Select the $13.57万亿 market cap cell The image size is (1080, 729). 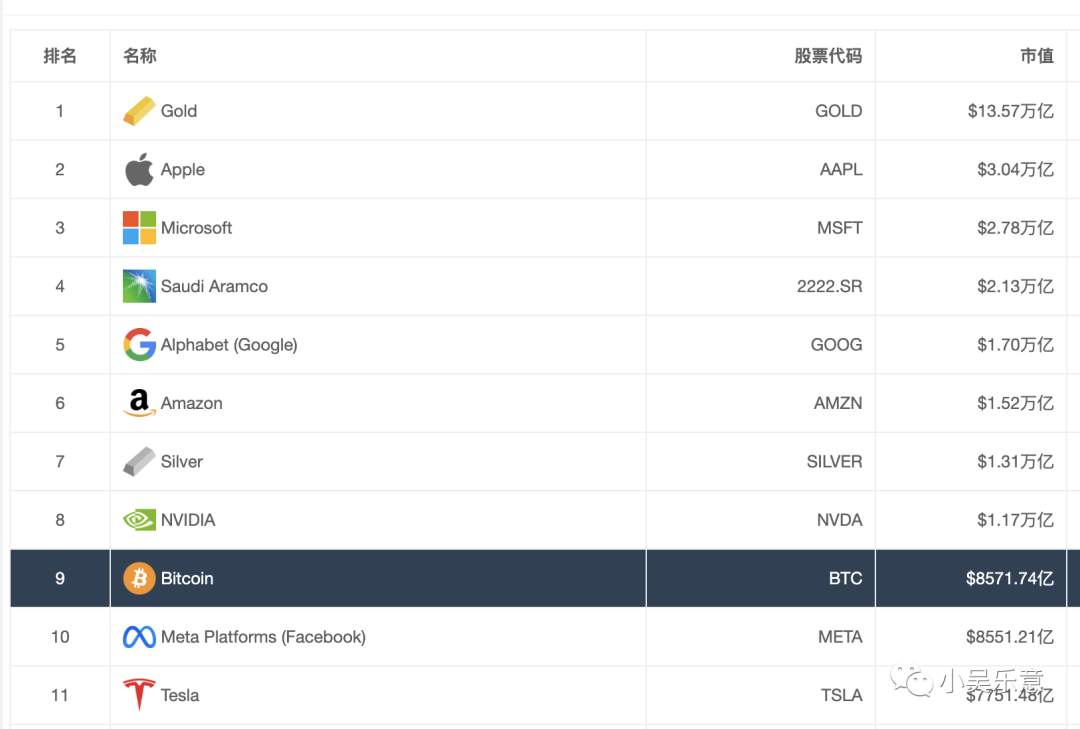click(1010, 111)
